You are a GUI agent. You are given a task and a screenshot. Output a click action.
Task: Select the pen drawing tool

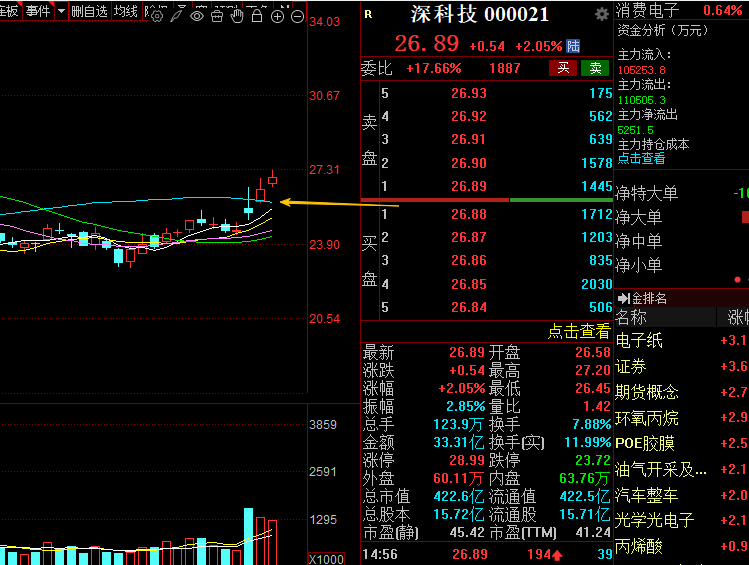[176, 16]
